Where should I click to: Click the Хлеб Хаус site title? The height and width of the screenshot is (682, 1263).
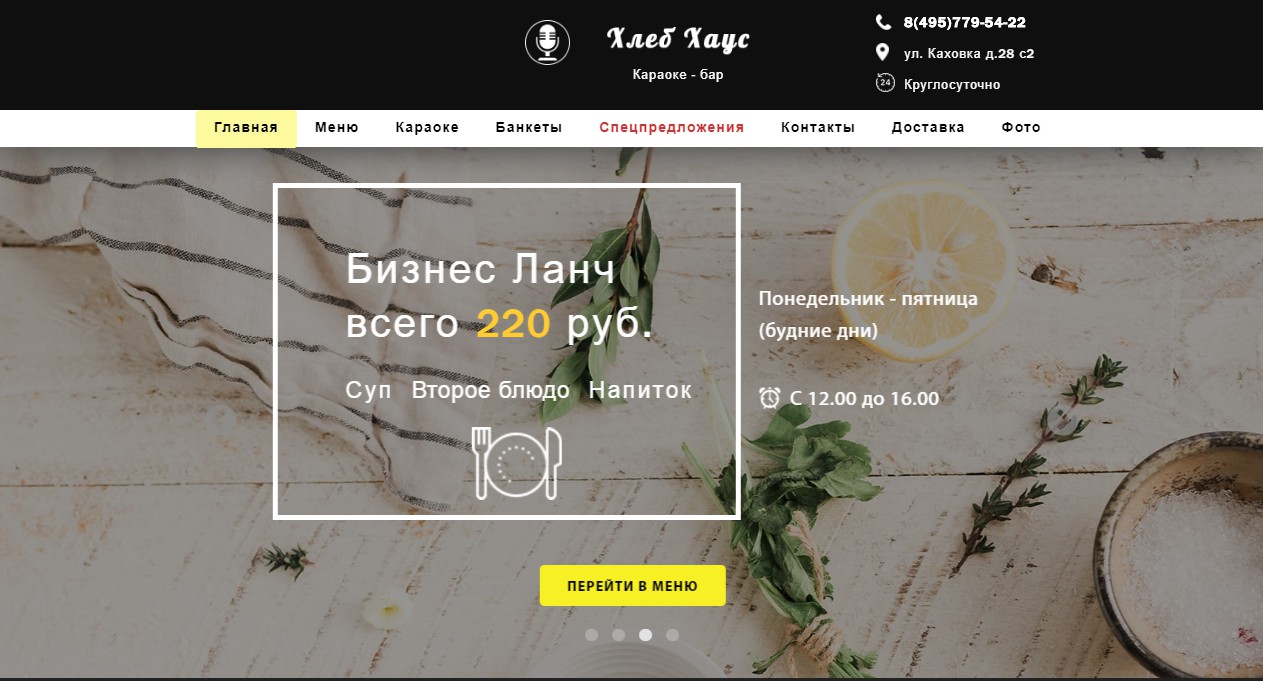(678, 39)
